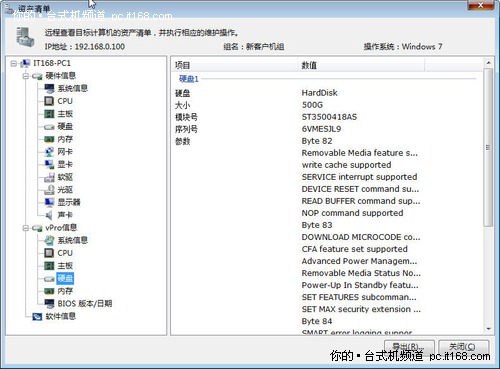Select the 网卡 network card icon
Viewport: 500px width, 369px height.
pos(49,152)
